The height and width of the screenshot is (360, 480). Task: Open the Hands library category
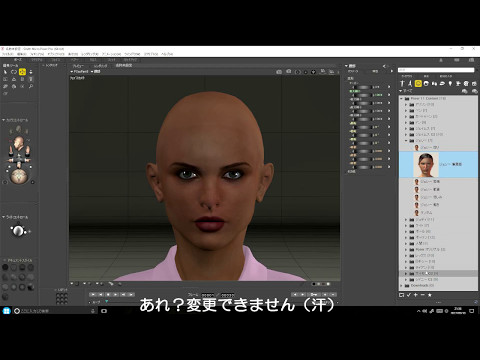434,83
